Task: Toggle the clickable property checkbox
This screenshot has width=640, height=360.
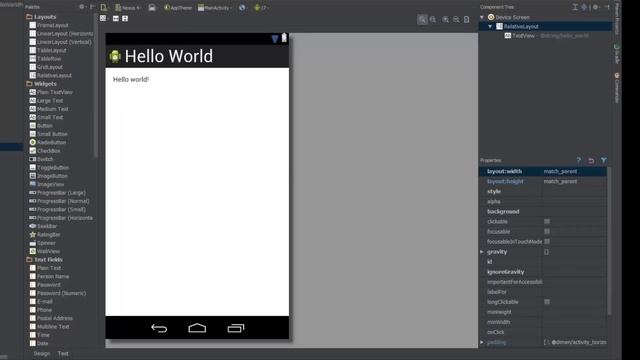Action: point(547,221)
